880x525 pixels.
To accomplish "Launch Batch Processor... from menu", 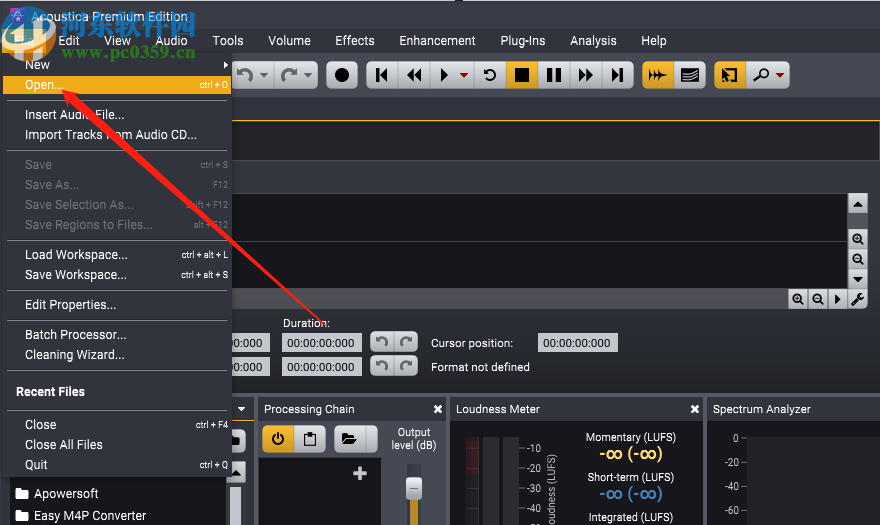I will click(x=117, y=335).
